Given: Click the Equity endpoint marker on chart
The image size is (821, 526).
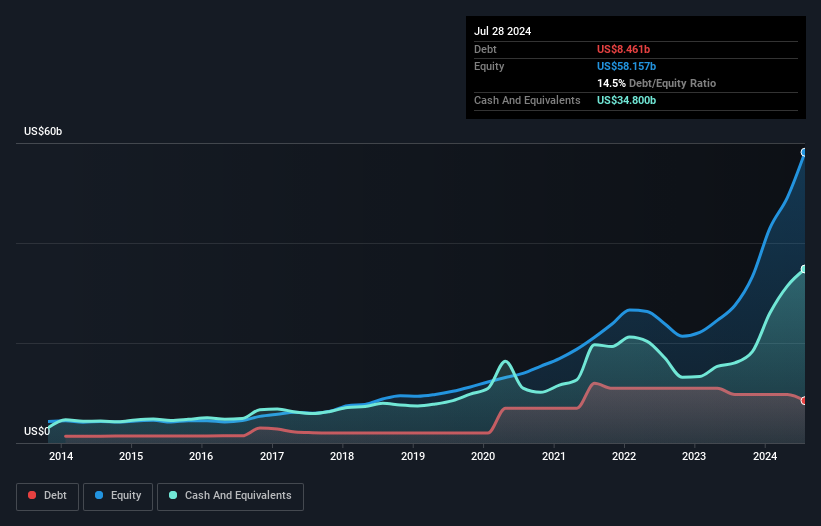Looking at the screenshot, I should (804, 152).
